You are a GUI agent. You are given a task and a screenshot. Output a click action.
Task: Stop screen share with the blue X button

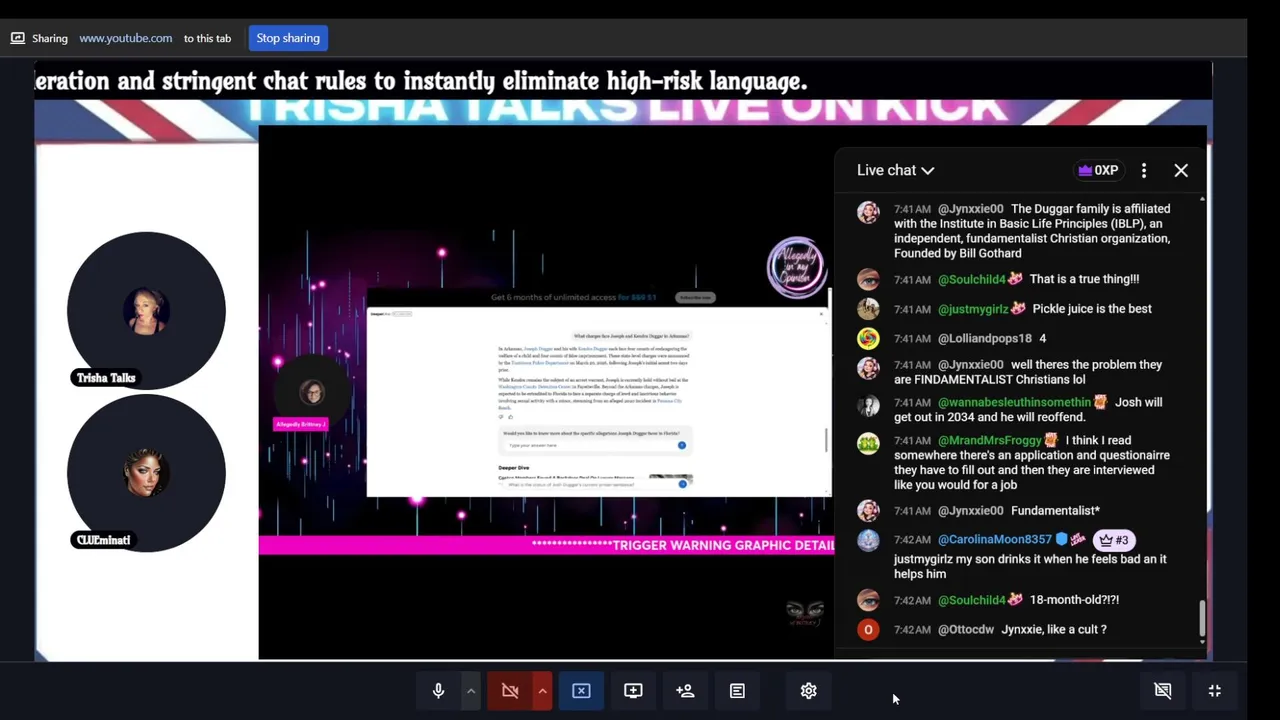pos(581,691)
